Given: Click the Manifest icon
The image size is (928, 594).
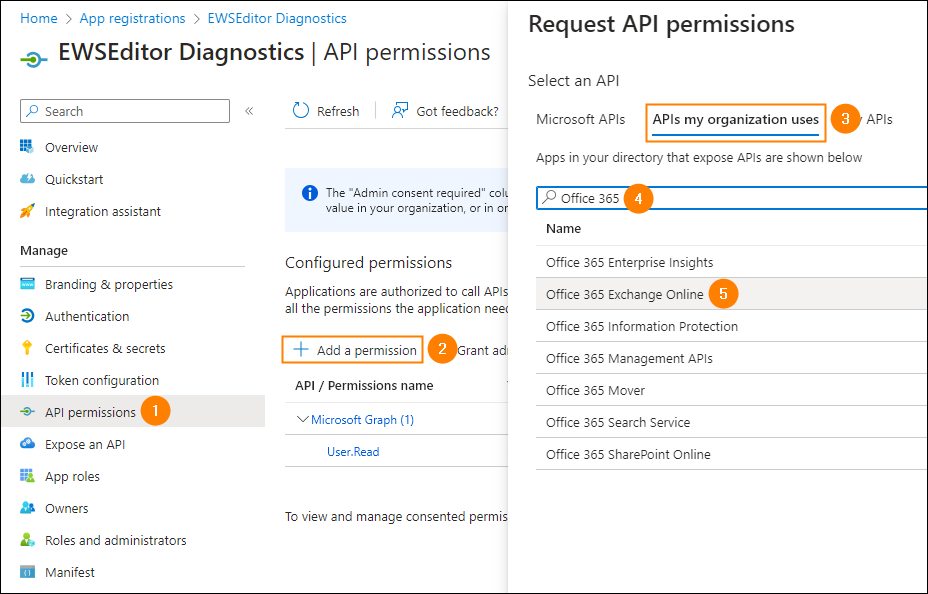Looking at the screenshot, I should [x=27, y=572].
